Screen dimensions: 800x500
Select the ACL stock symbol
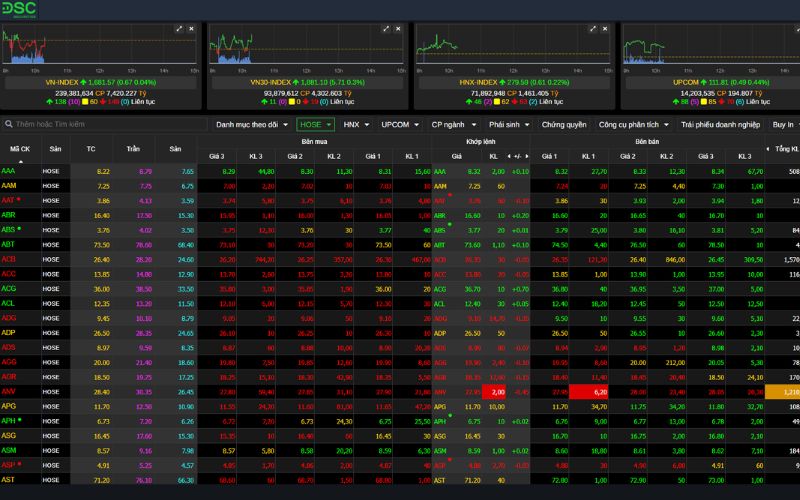[x=8, y=304]
